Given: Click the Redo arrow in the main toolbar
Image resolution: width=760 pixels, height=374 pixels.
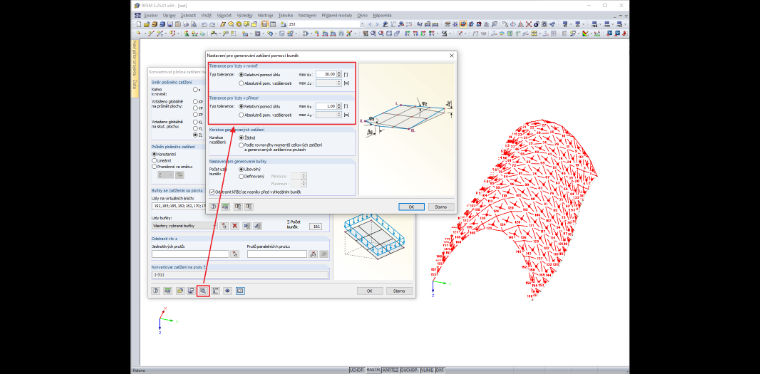Looking at the screenshot, I should tap(212, 24).
